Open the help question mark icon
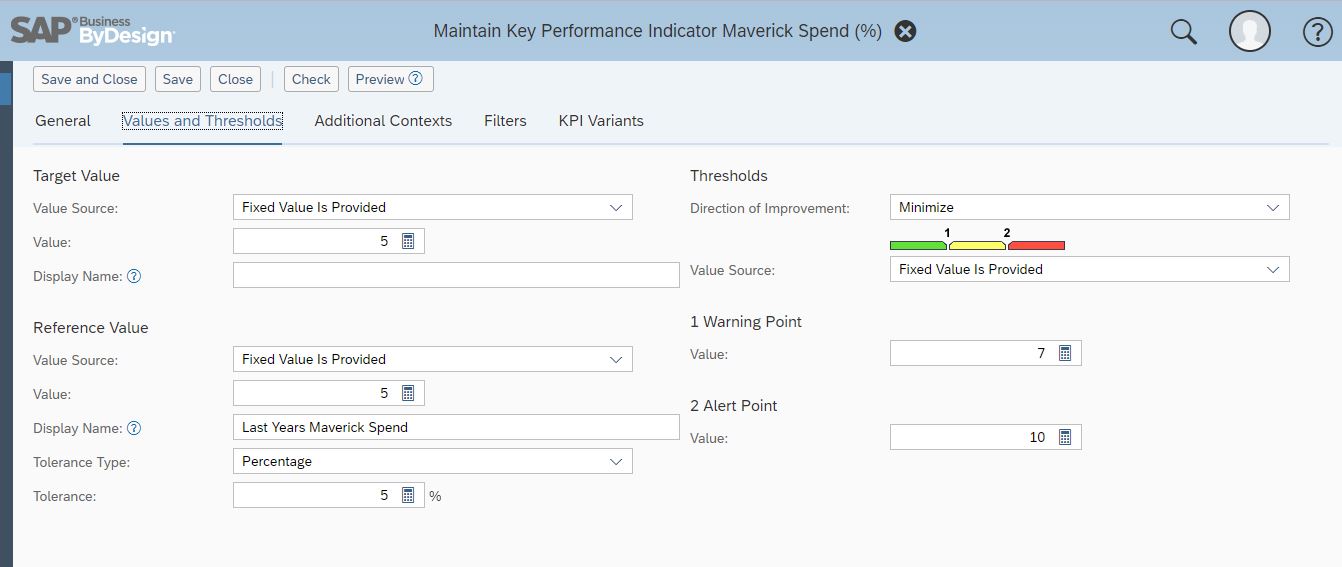Image resolution: width=1342 pixels, height=567 pixels. (1318, 32)
